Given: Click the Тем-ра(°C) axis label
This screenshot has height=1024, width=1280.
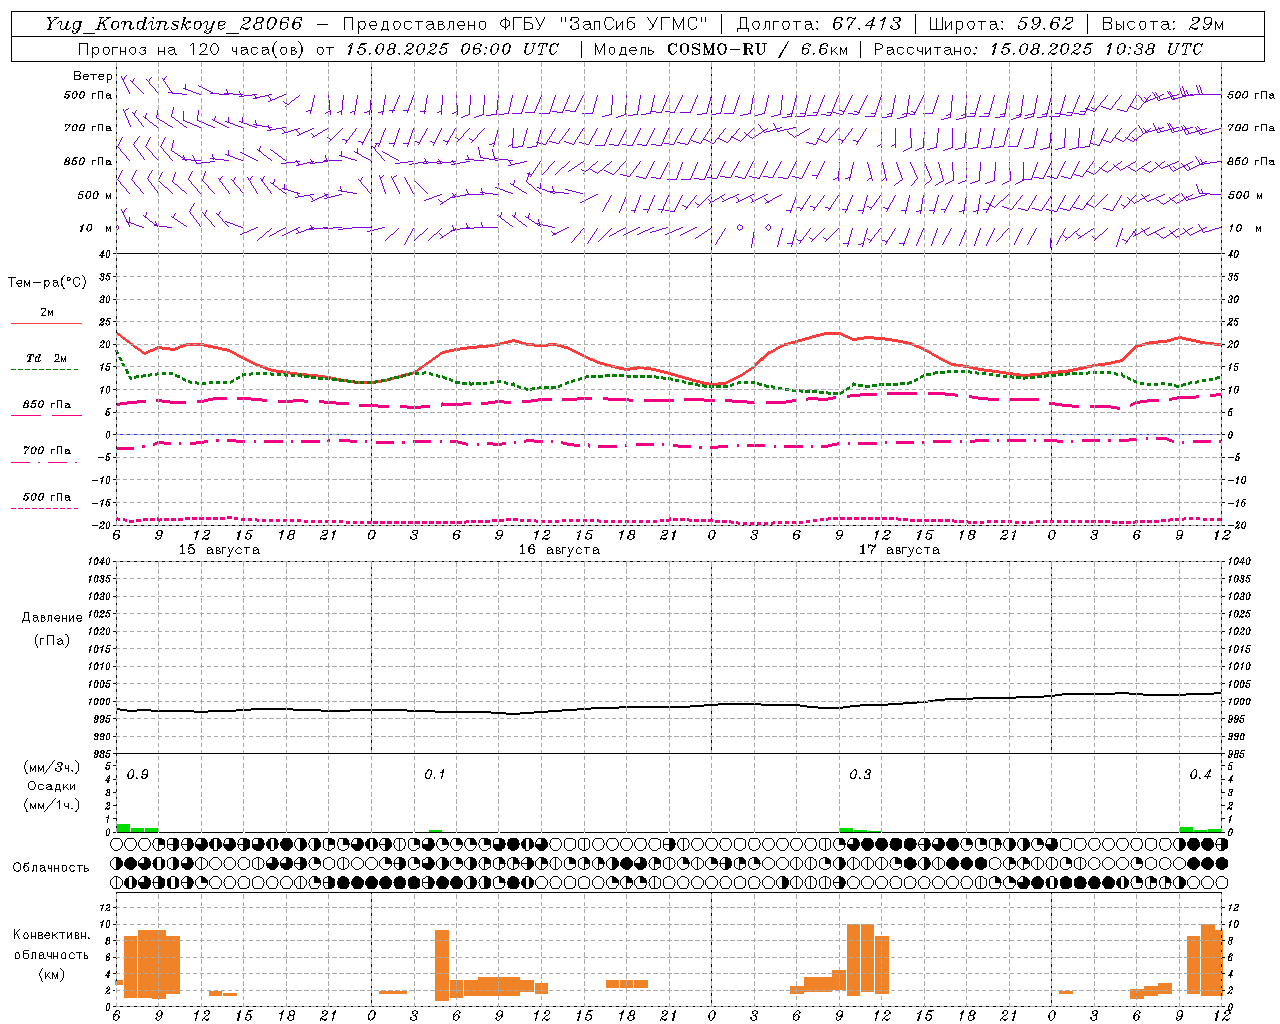Looking at the screenshot, I should point(47,283).
